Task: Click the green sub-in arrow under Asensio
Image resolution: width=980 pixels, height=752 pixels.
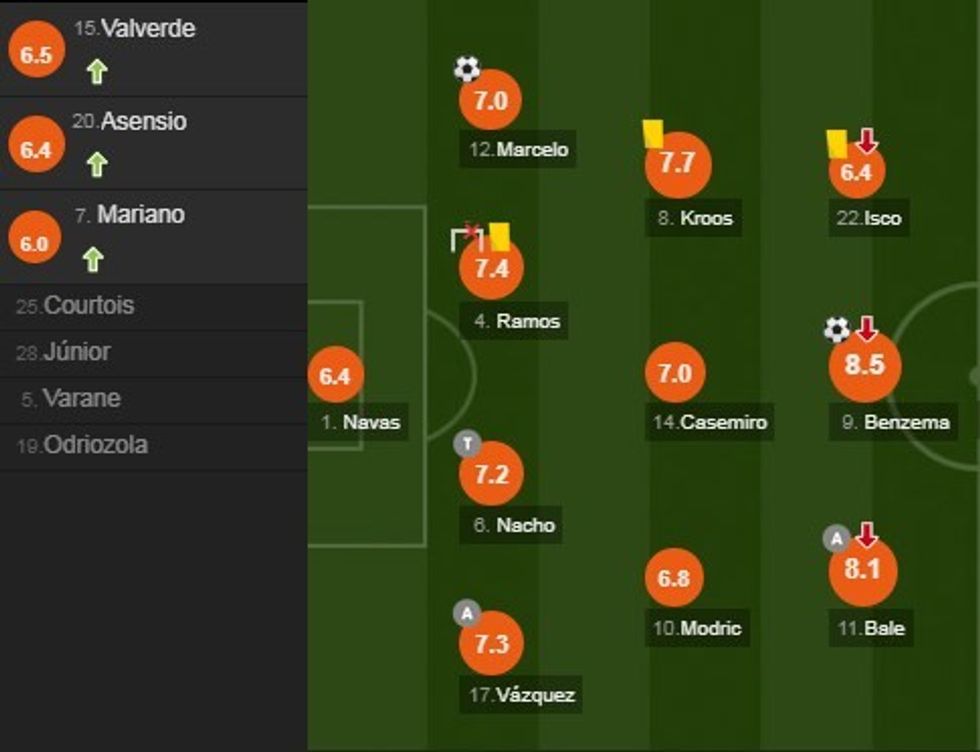Action: 96,164
